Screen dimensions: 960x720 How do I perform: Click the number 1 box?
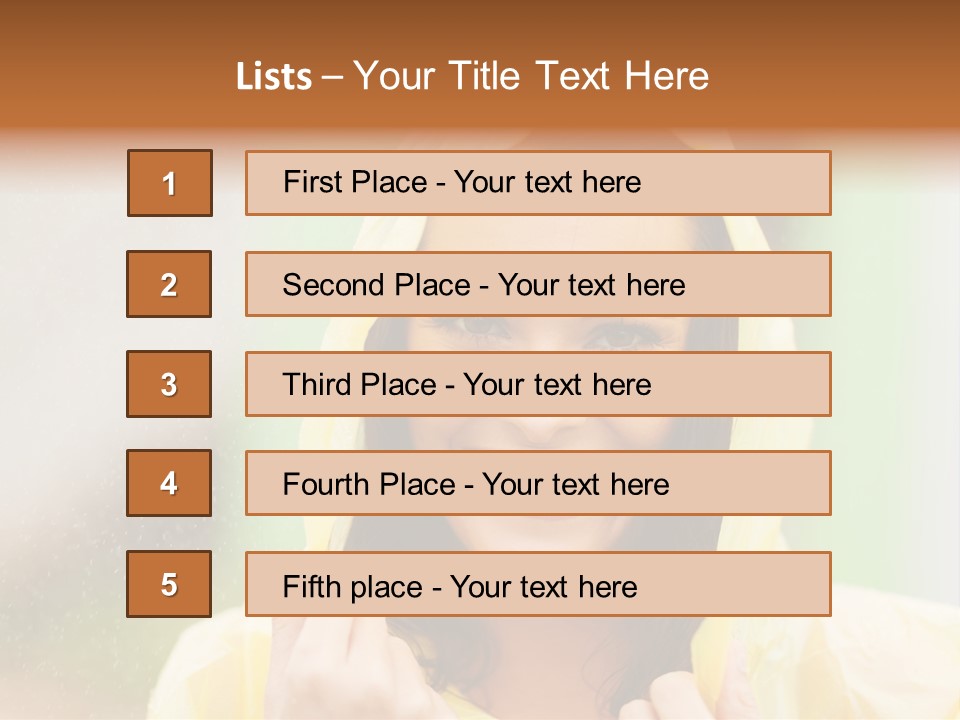coord(169,183)
